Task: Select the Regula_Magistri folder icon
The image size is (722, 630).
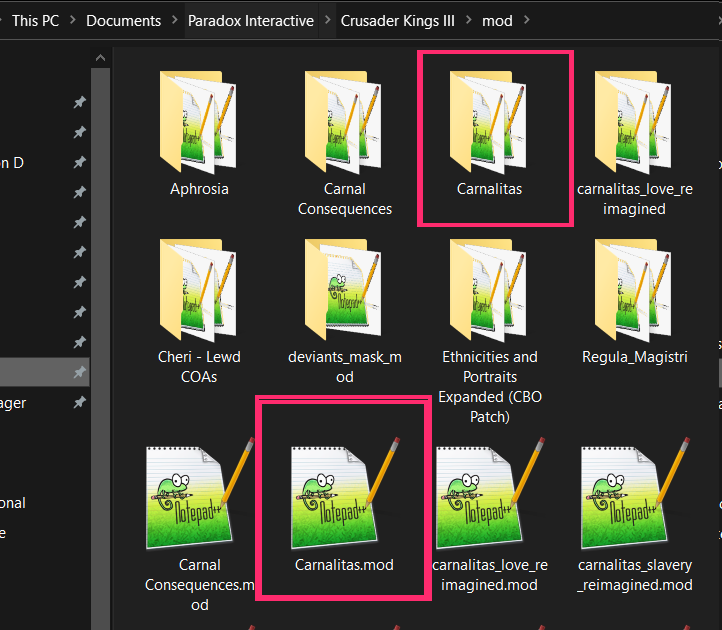Action: tap(633, 290)
